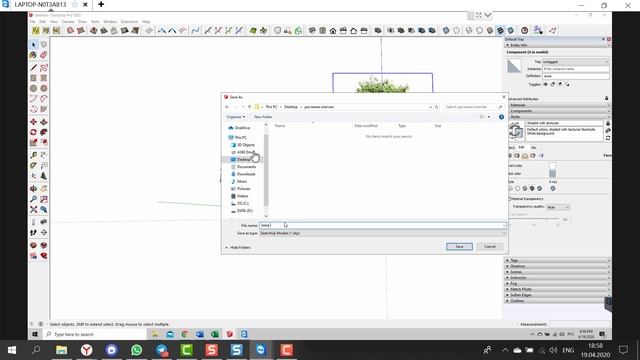Toggle the component lock icon in Entity Info
This screenshot has height=360, width=640.
tap(553, 84)
